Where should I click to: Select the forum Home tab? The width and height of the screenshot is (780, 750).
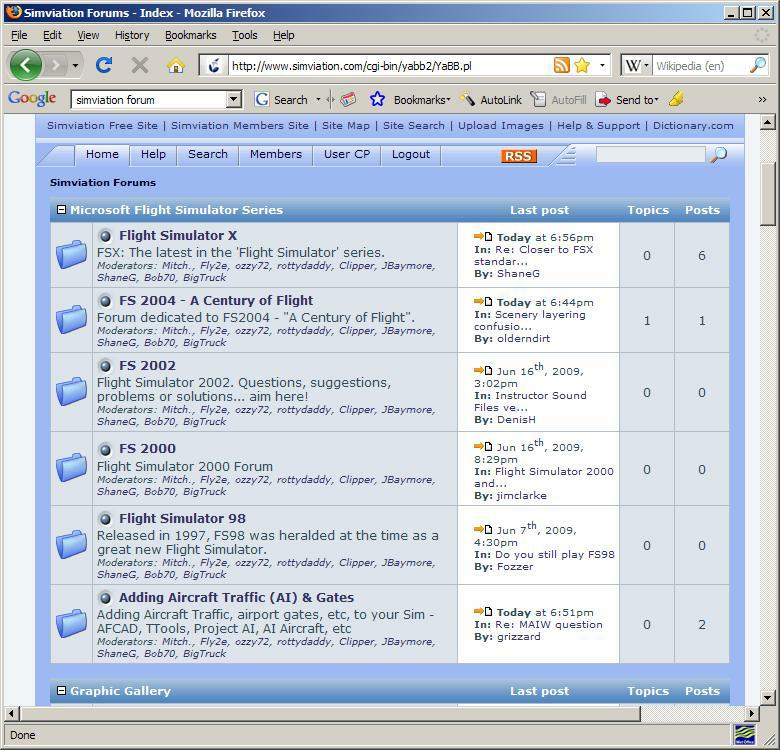coord(102,155)
